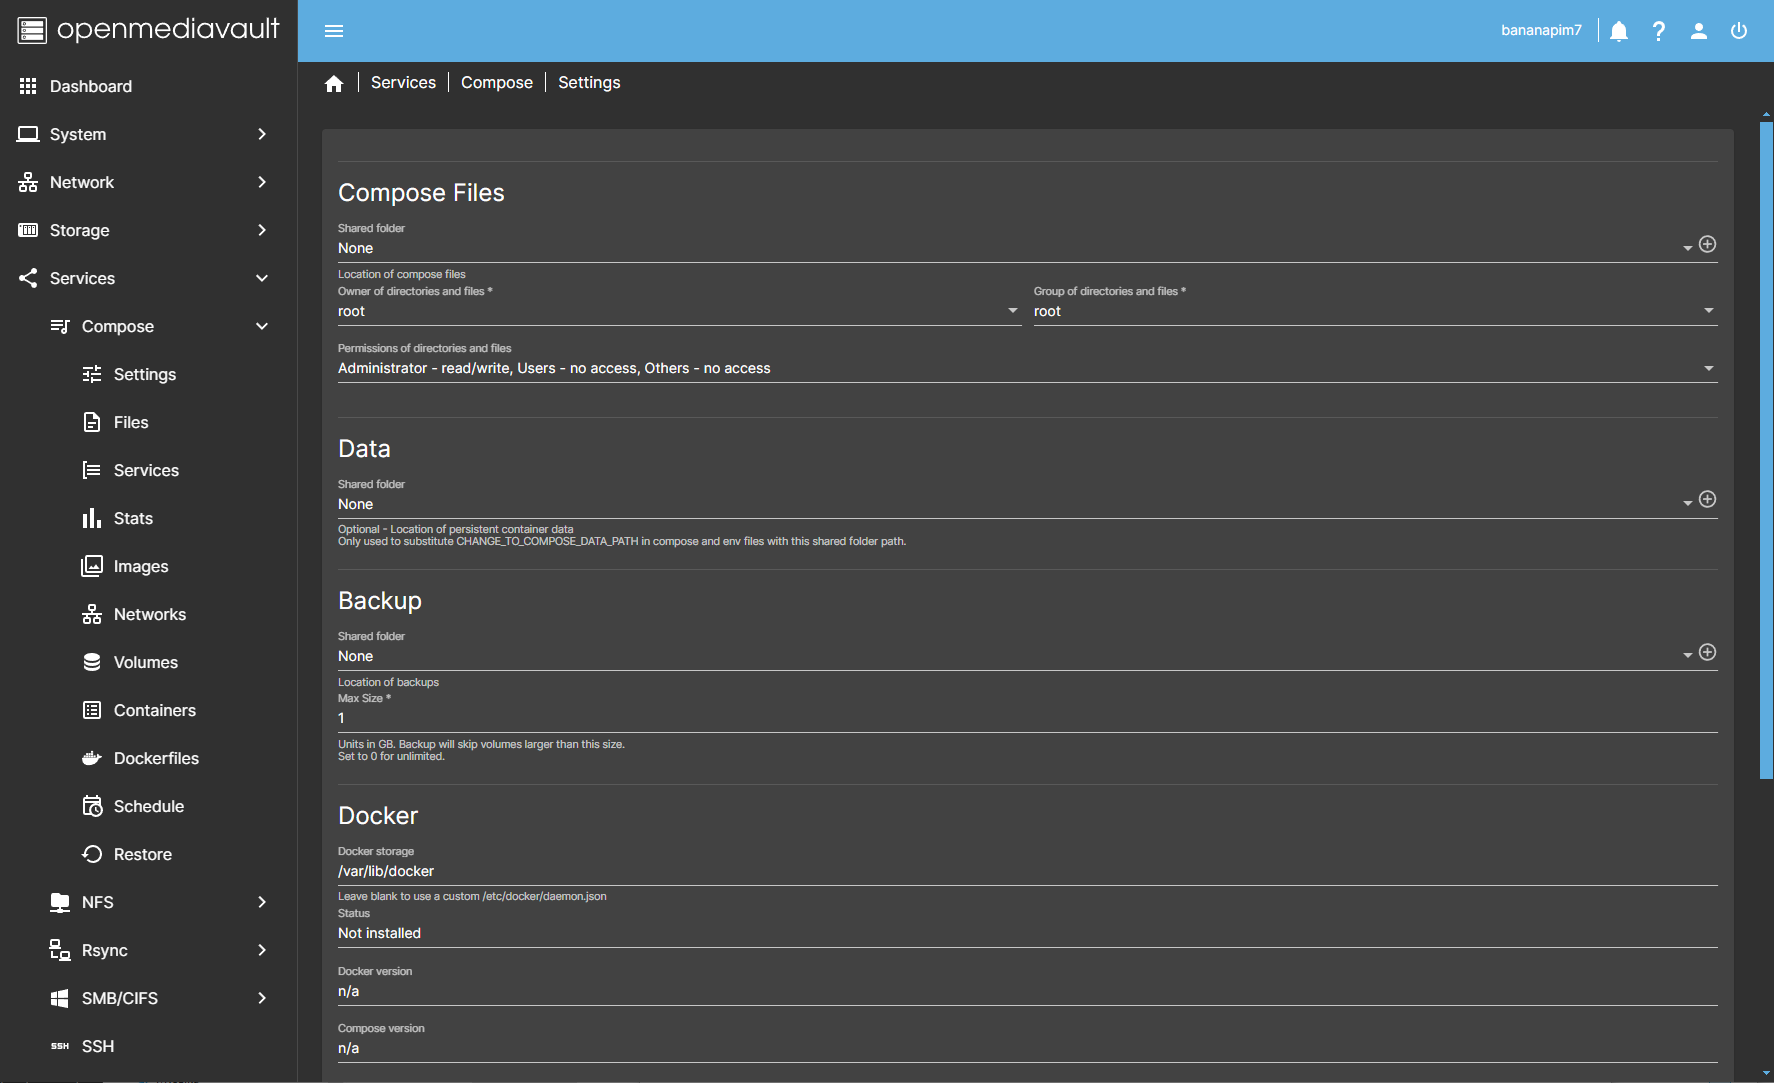
Task: Open SSH sidebar item
Action: (148, 1046)
